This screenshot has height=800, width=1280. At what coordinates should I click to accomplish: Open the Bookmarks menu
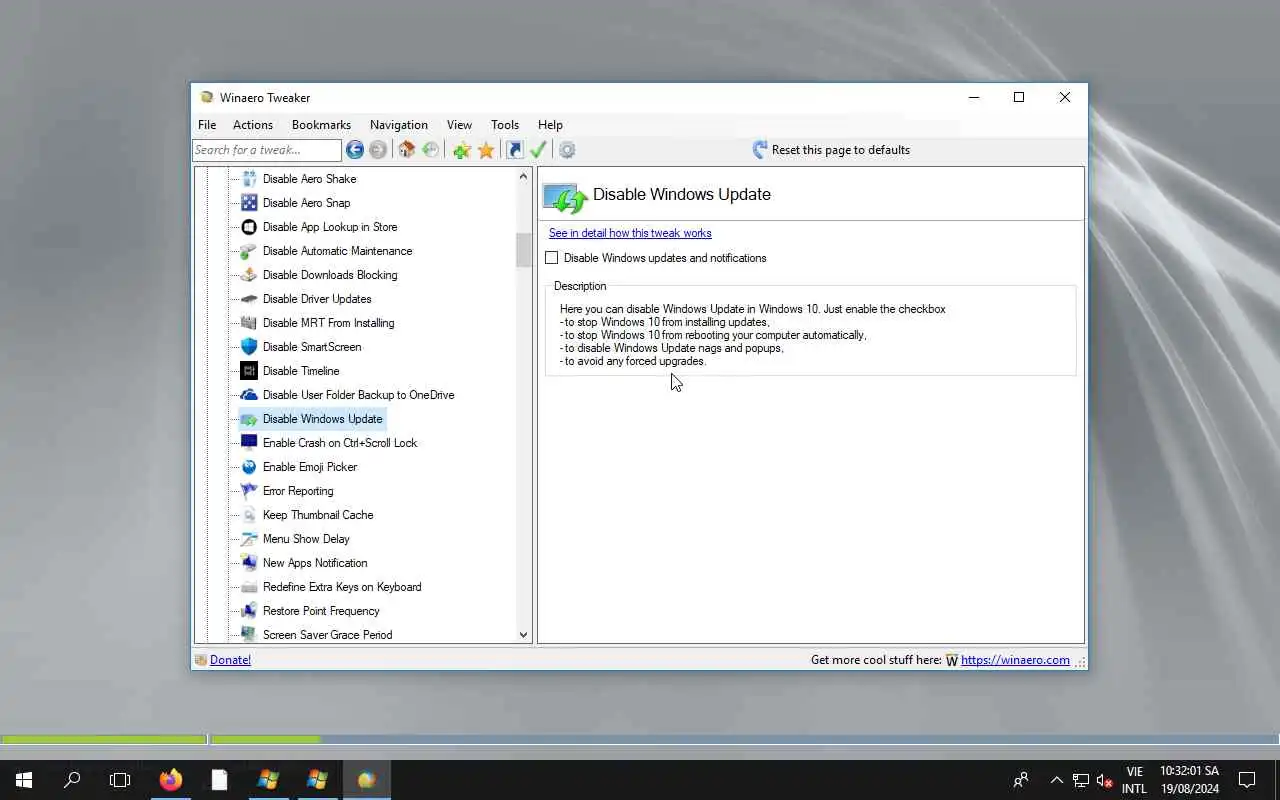pyautogui.click(x=321, y=125)
